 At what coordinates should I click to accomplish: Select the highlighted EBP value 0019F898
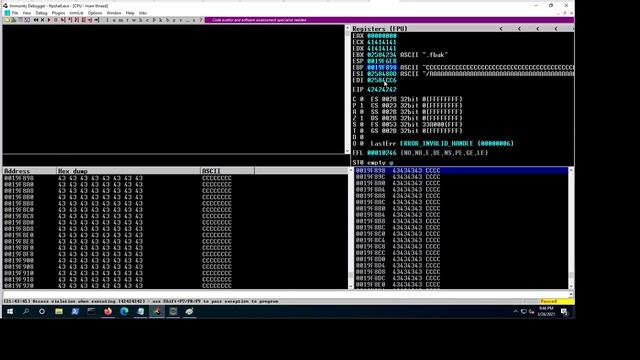click(x=382, y=67)
